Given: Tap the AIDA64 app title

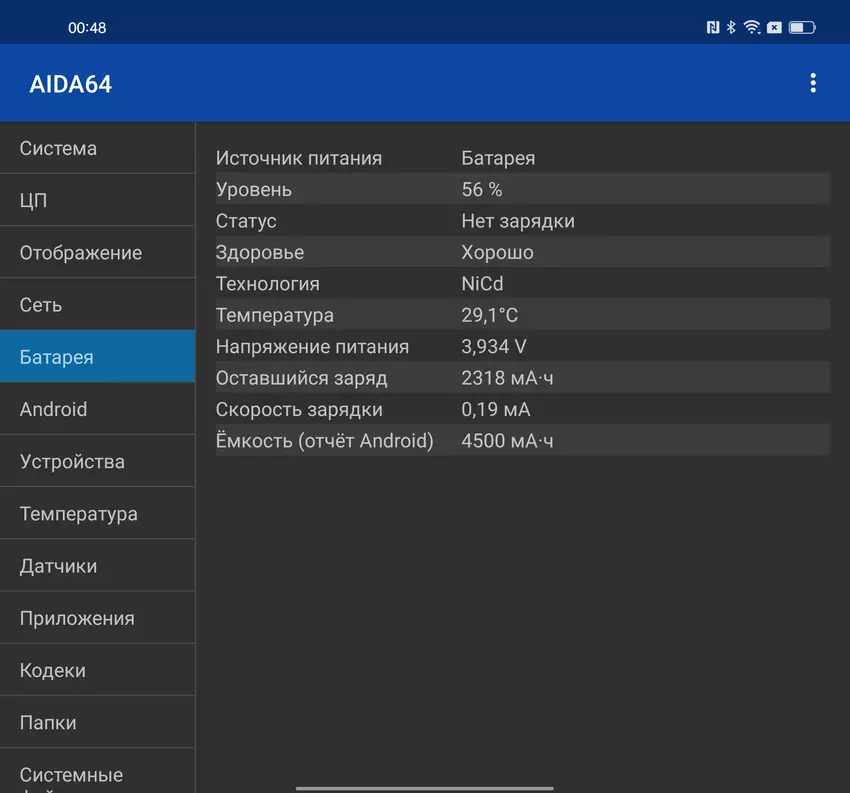Looking at the screenshot, I should tap(71, 84).
